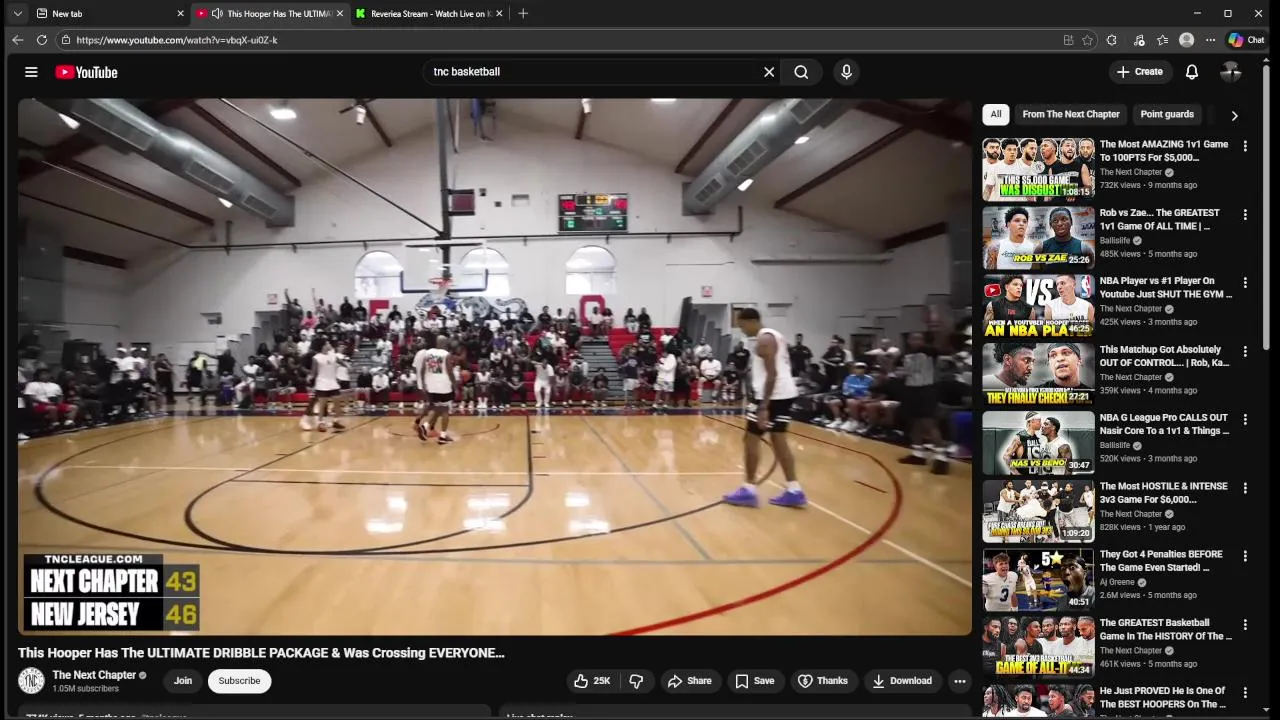Click the magnifier search button
Screen dimensions: 1280x720
pyautogui.click(x=801, y=72)
